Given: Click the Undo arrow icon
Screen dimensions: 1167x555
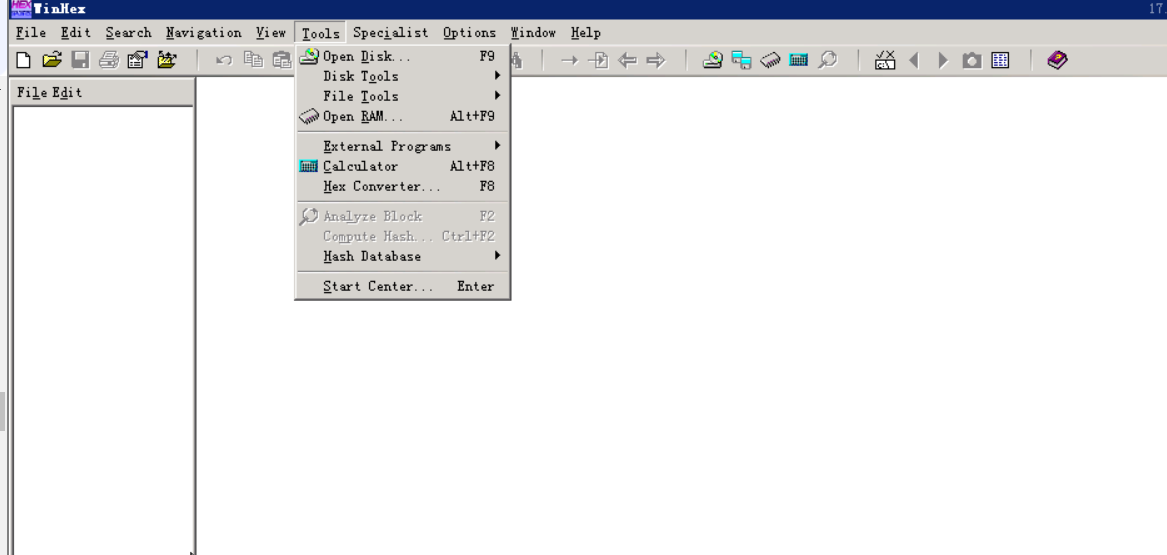Looking at the screenshot, I should [x=224, y=60].
